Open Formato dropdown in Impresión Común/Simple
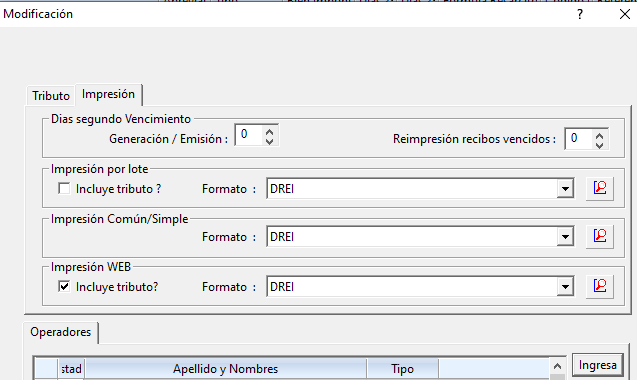637x380 pixels. (x=565, y=237)
